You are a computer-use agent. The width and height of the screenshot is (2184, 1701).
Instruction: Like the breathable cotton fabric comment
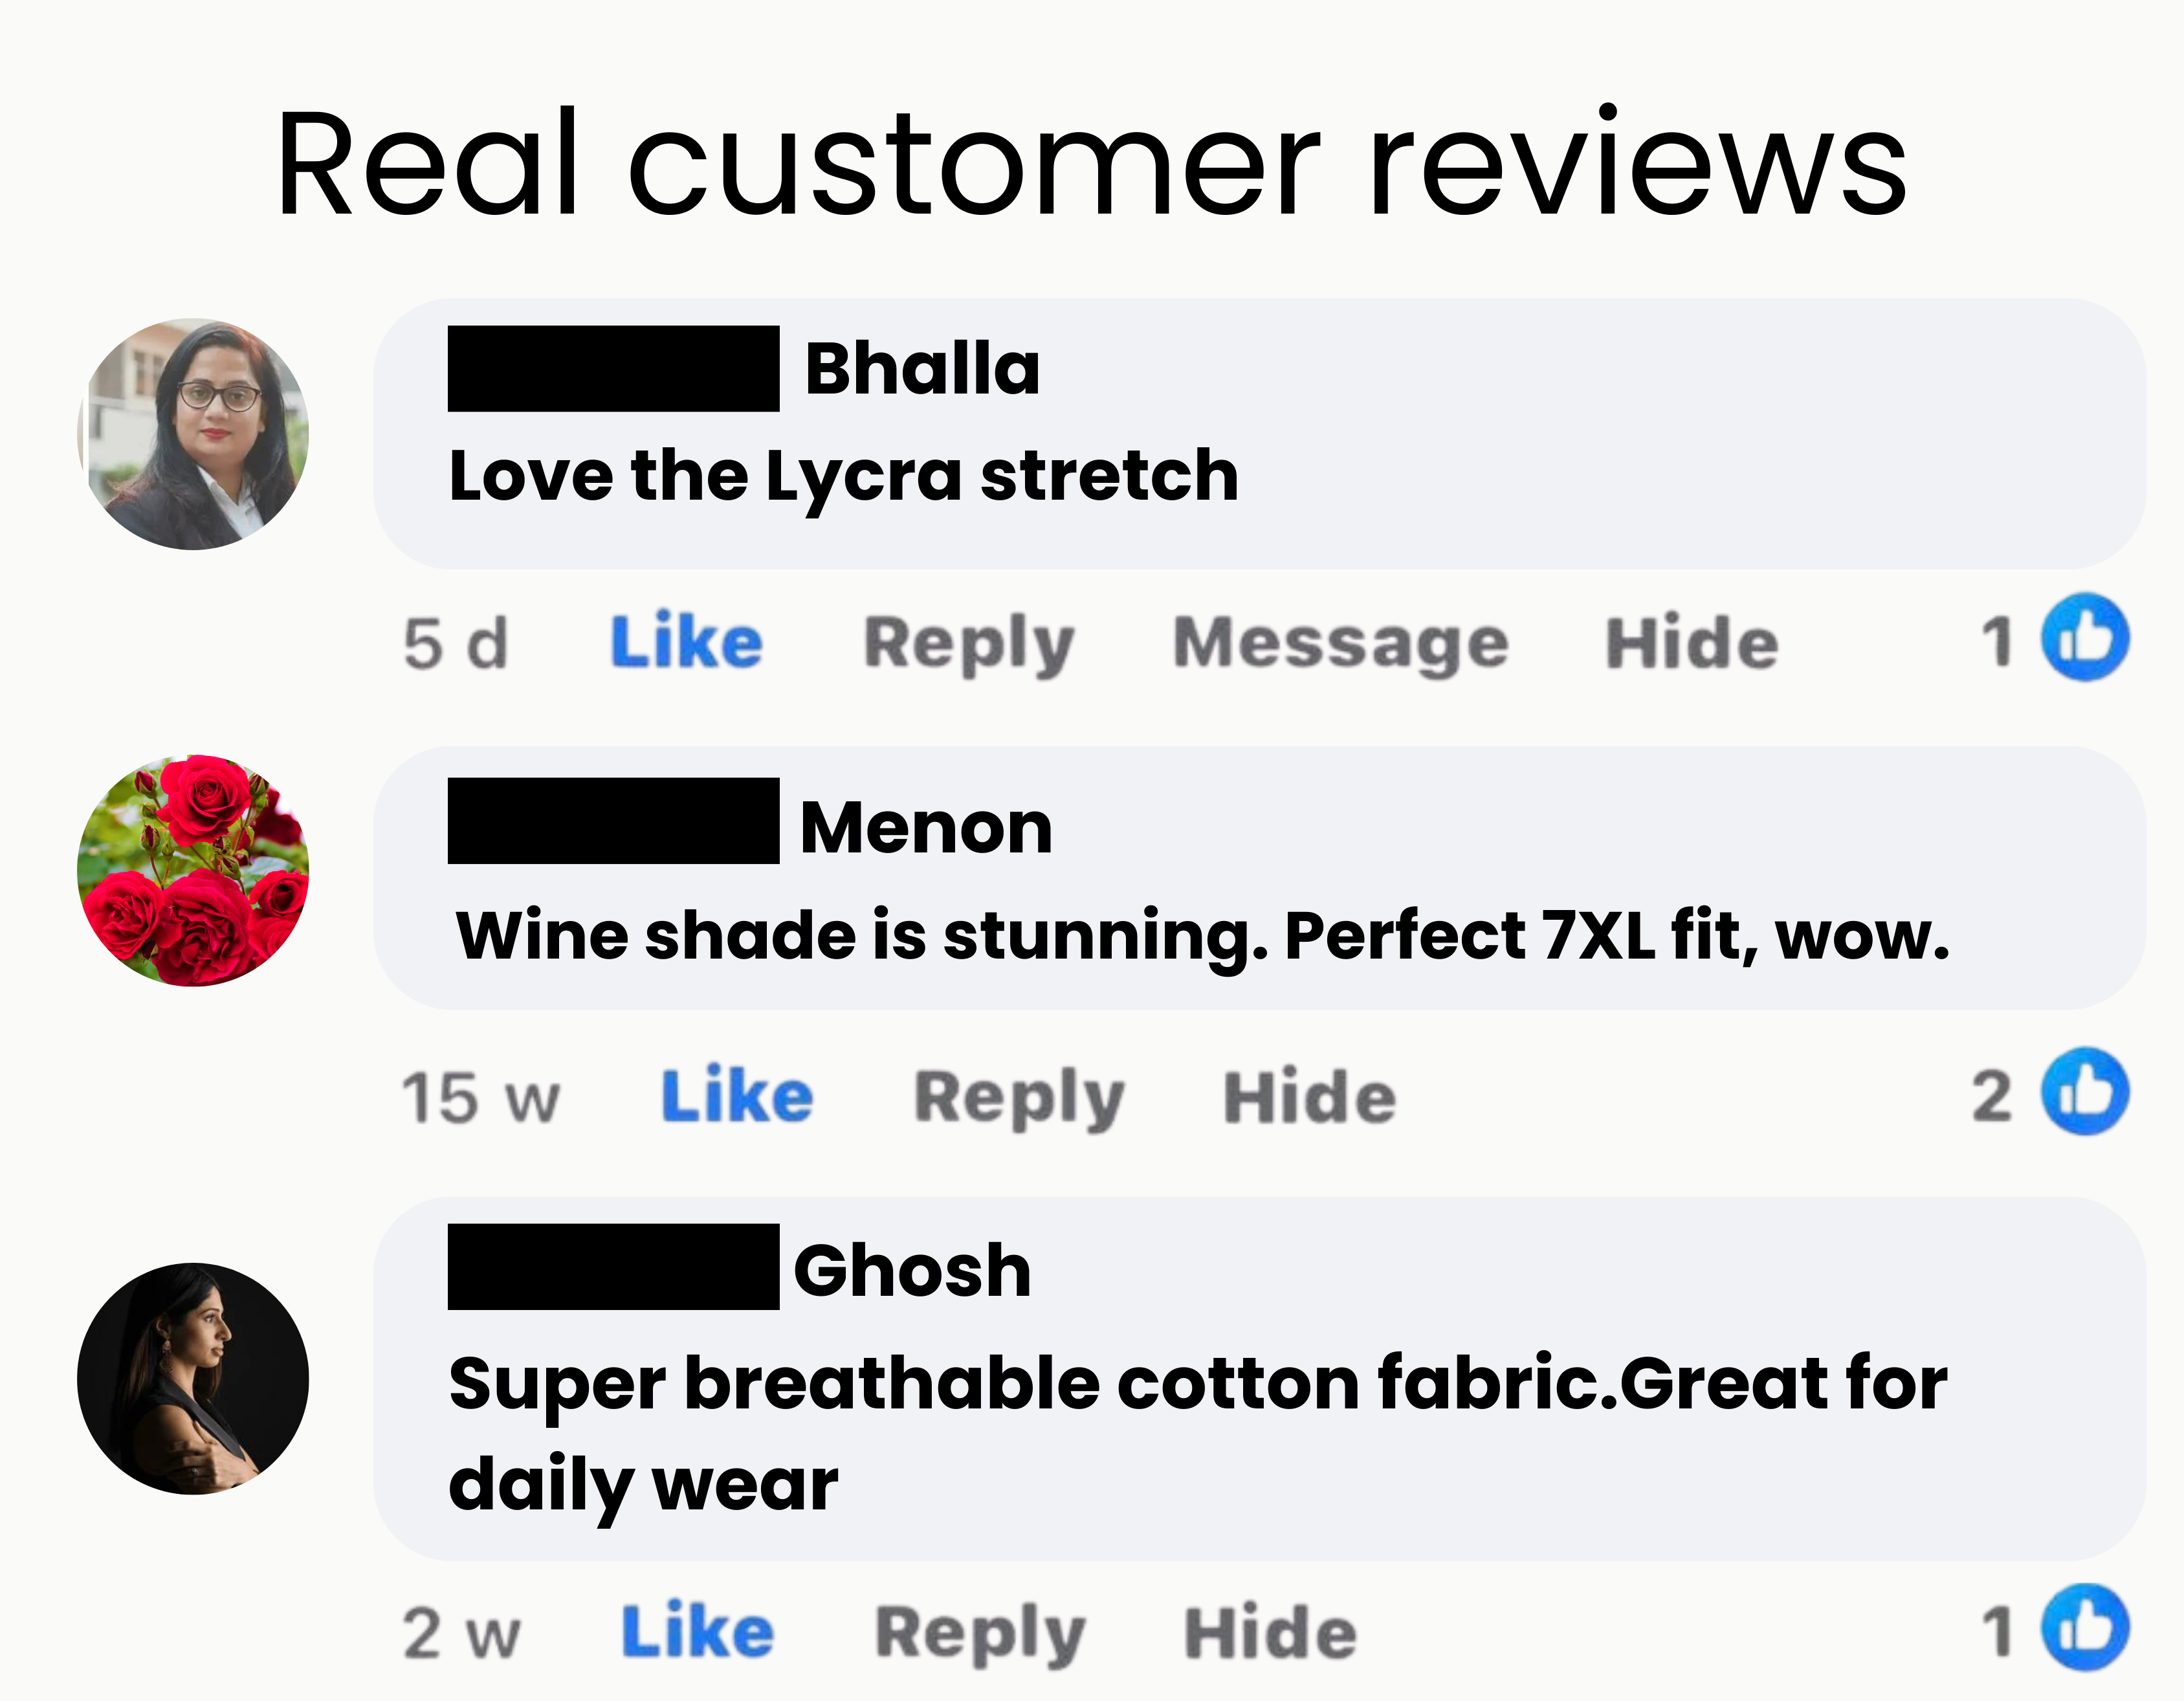(698, 1631)
